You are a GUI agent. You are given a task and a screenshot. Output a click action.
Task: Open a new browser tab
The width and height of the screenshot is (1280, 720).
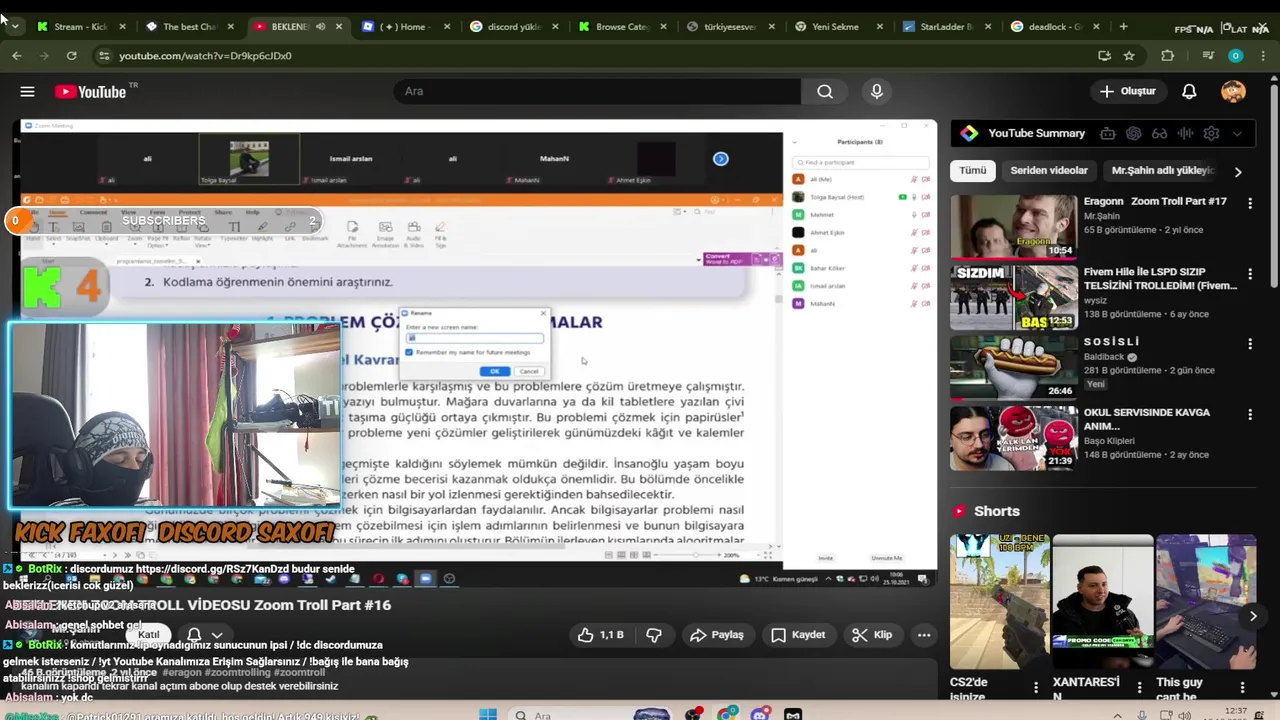pos(1123,27)
